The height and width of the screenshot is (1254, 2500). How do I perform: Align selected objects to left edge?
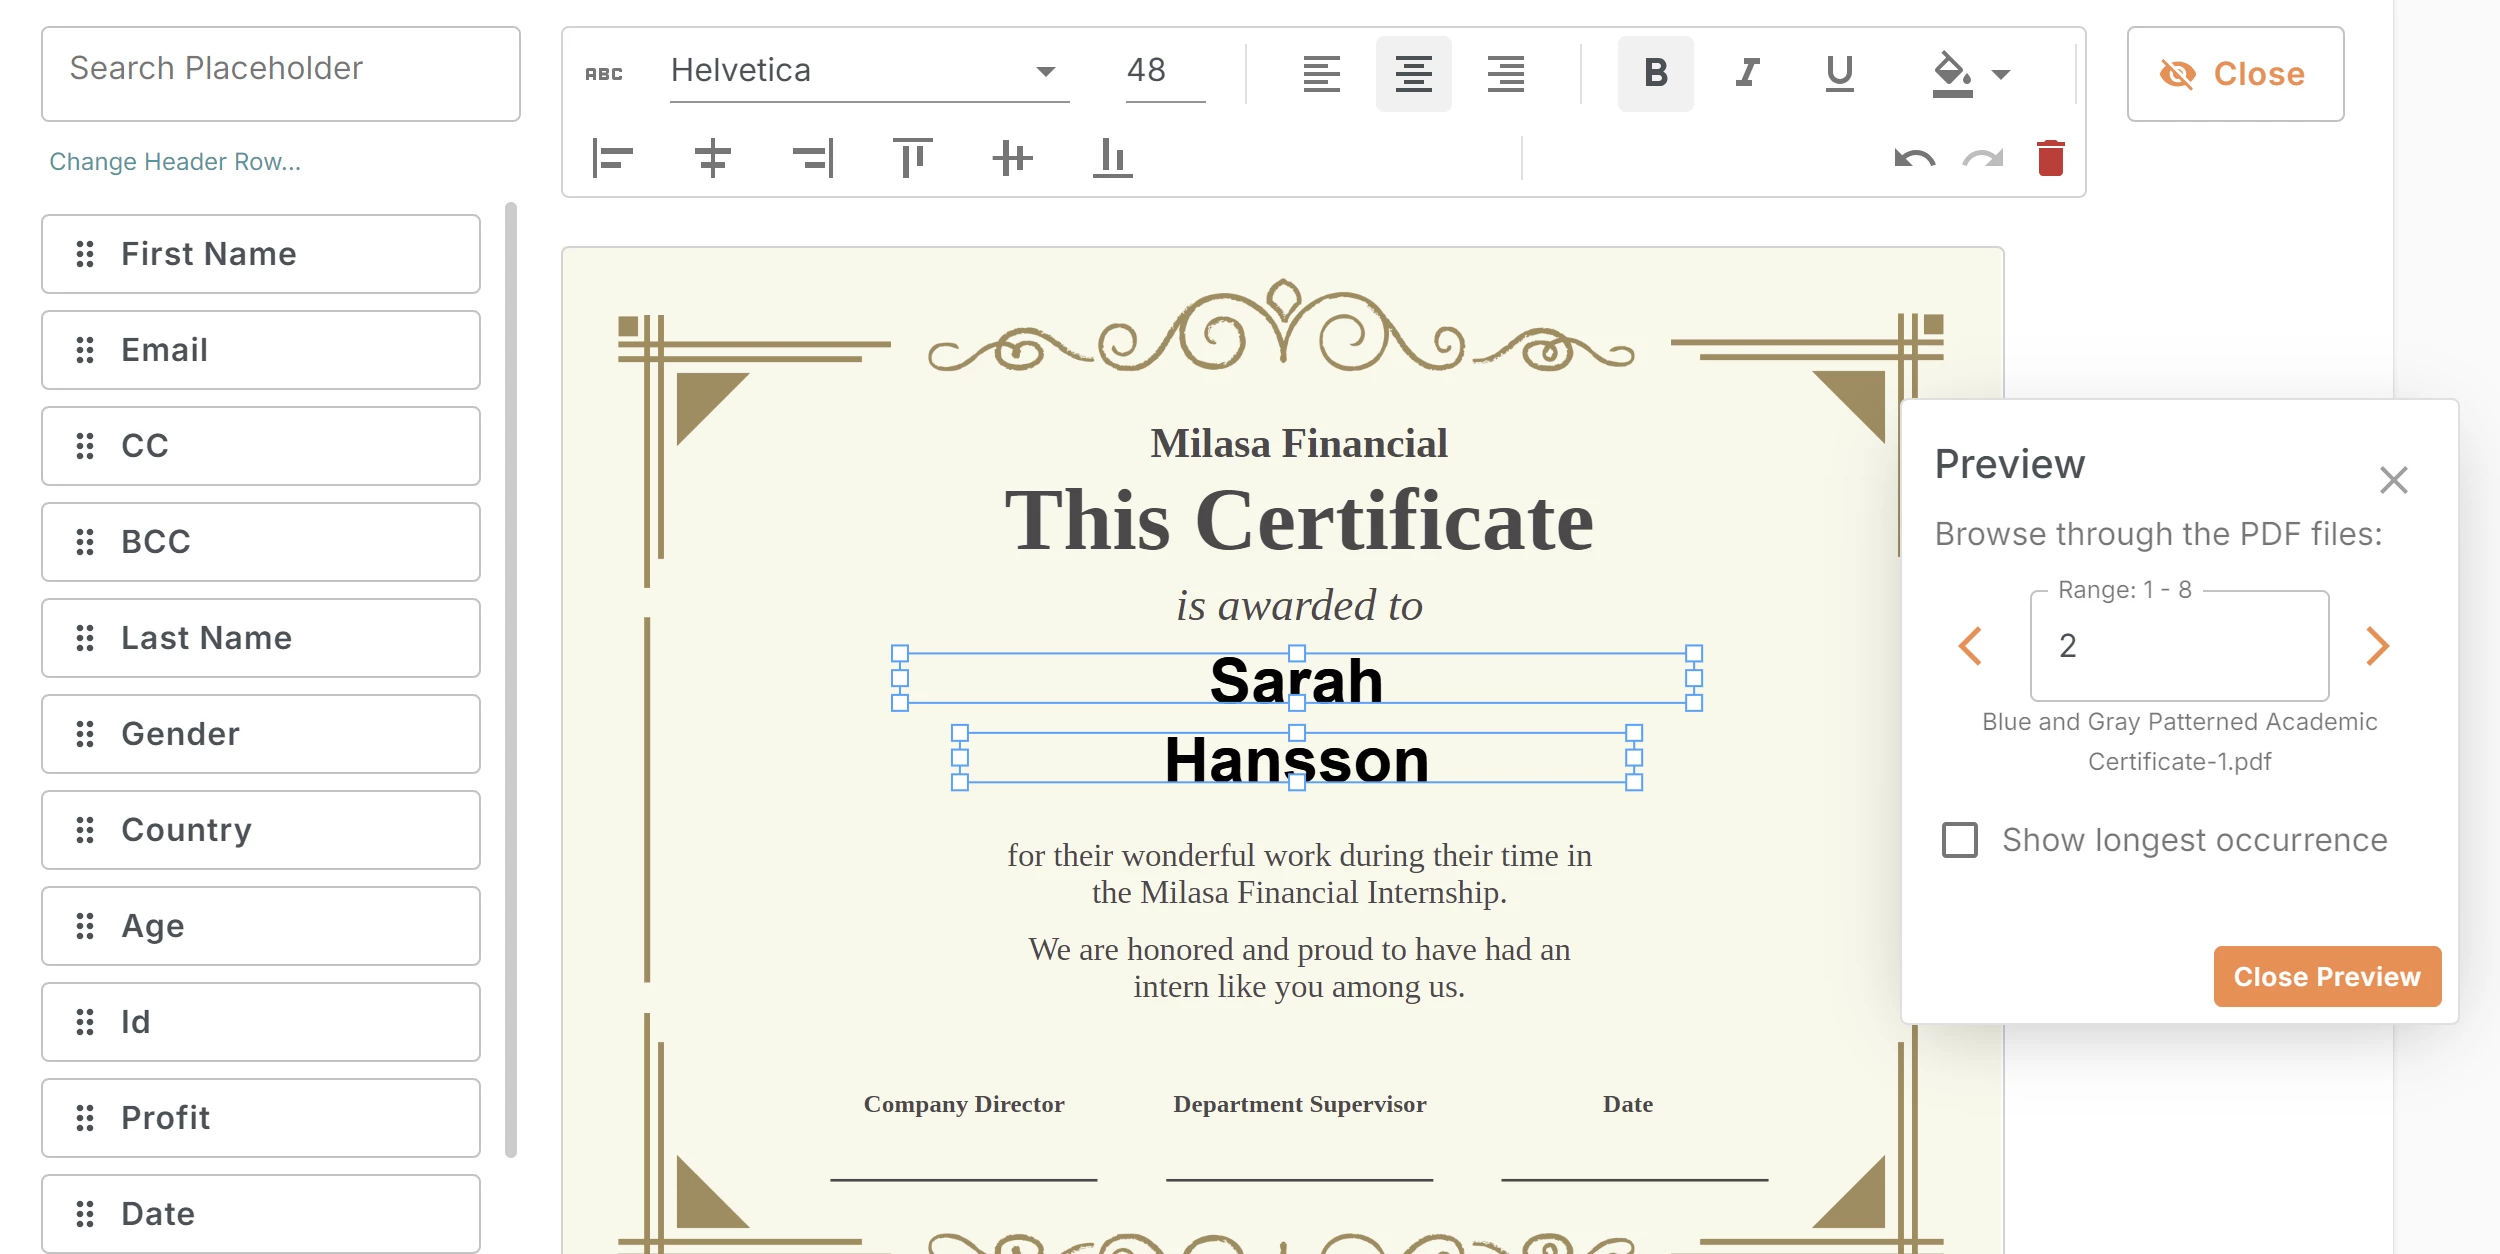click(612, 158)
